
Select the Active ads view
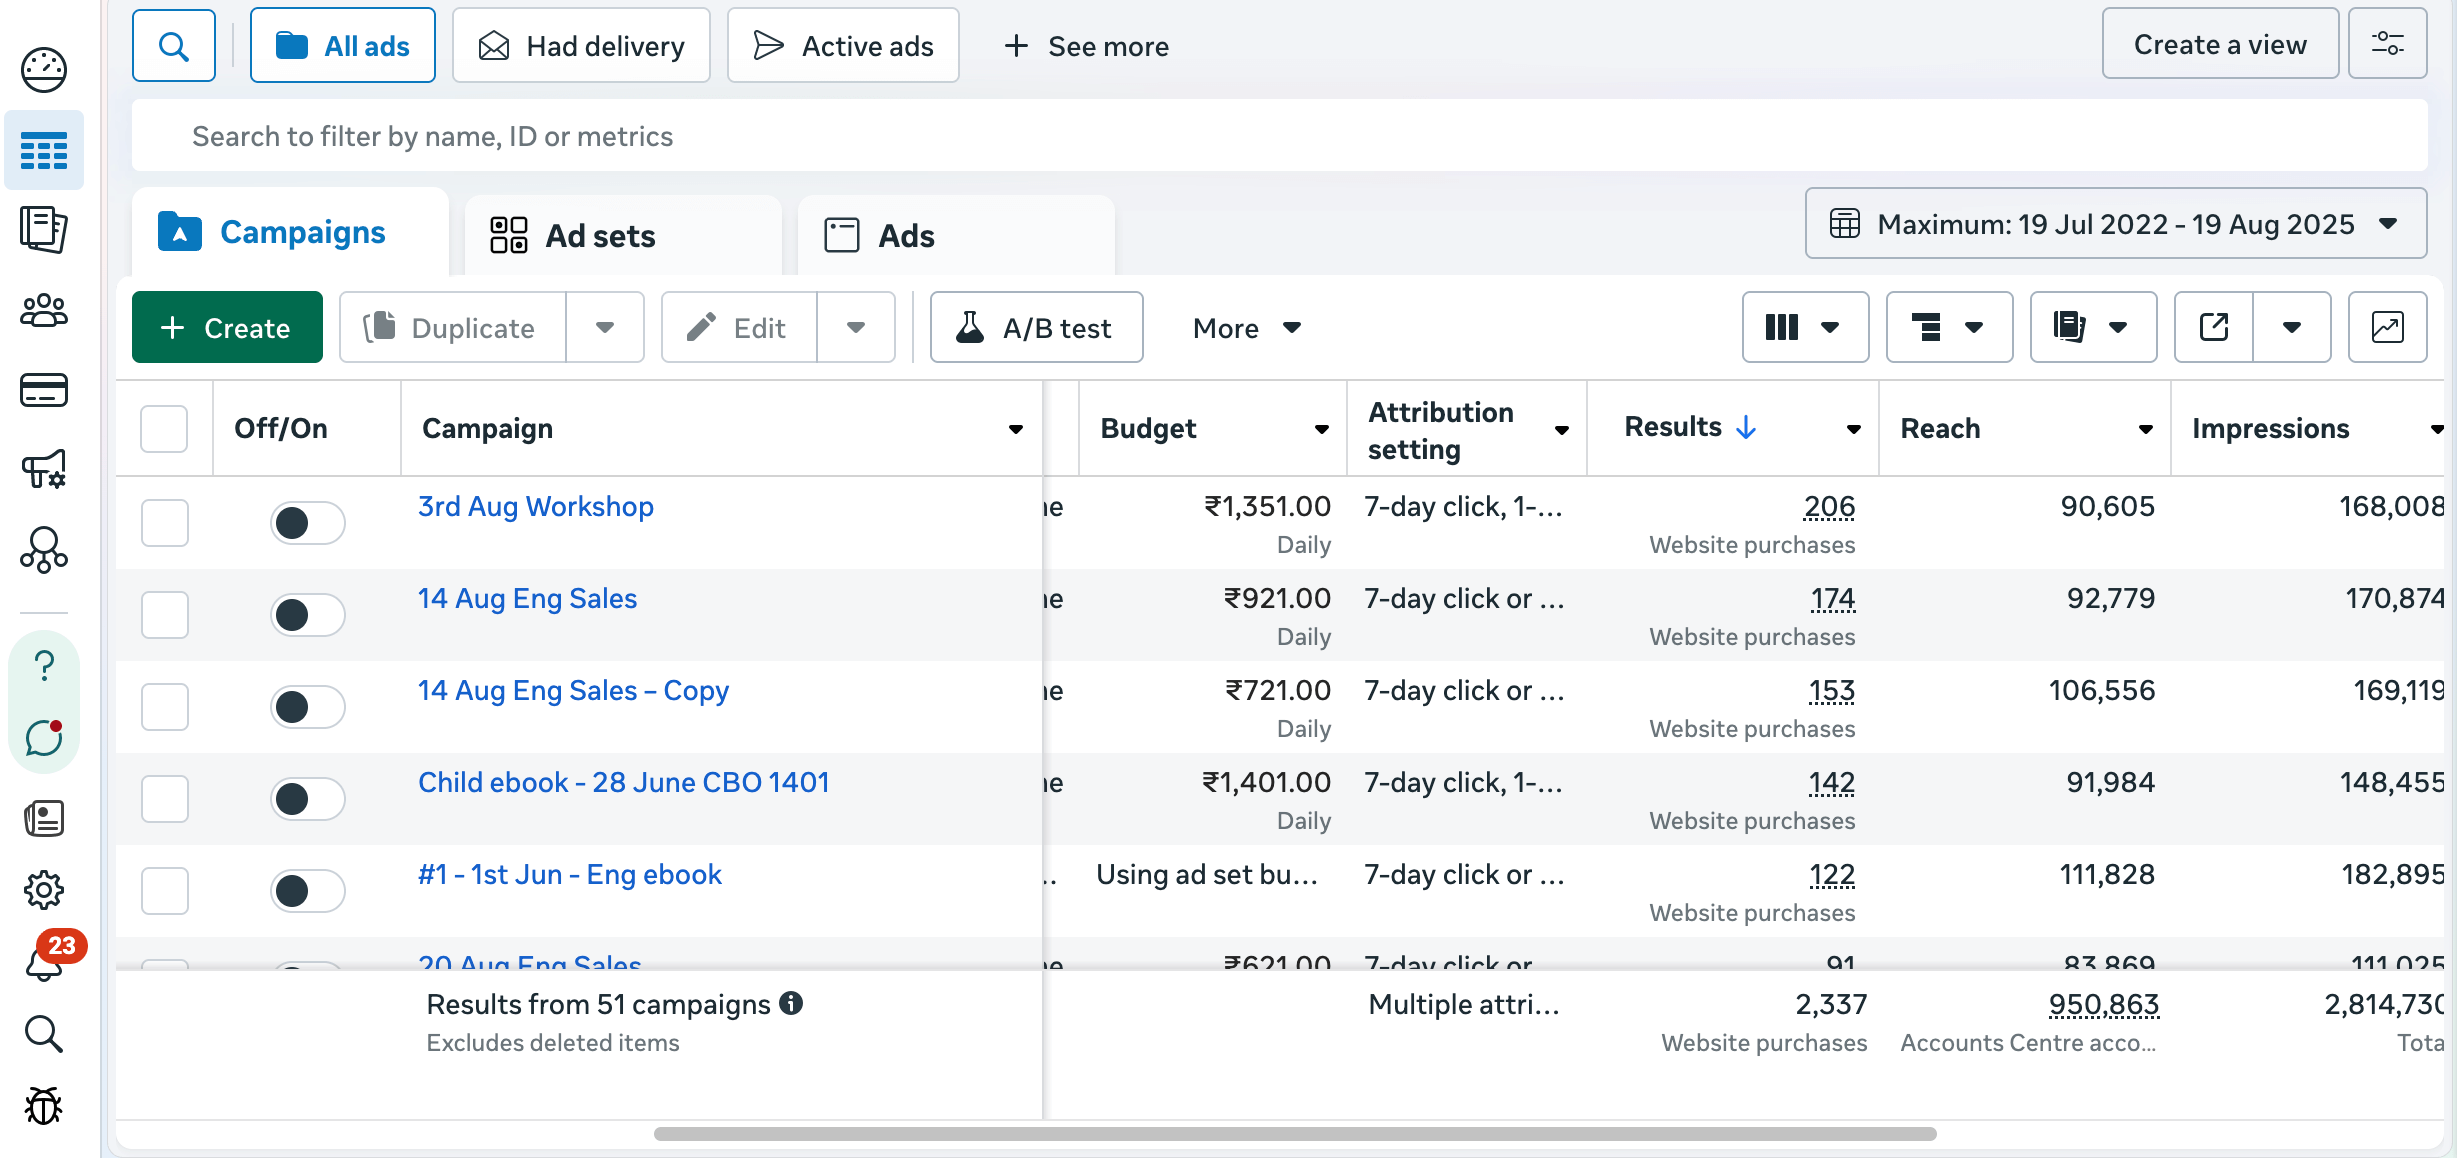pyautogui.click(x=843, y=45)
